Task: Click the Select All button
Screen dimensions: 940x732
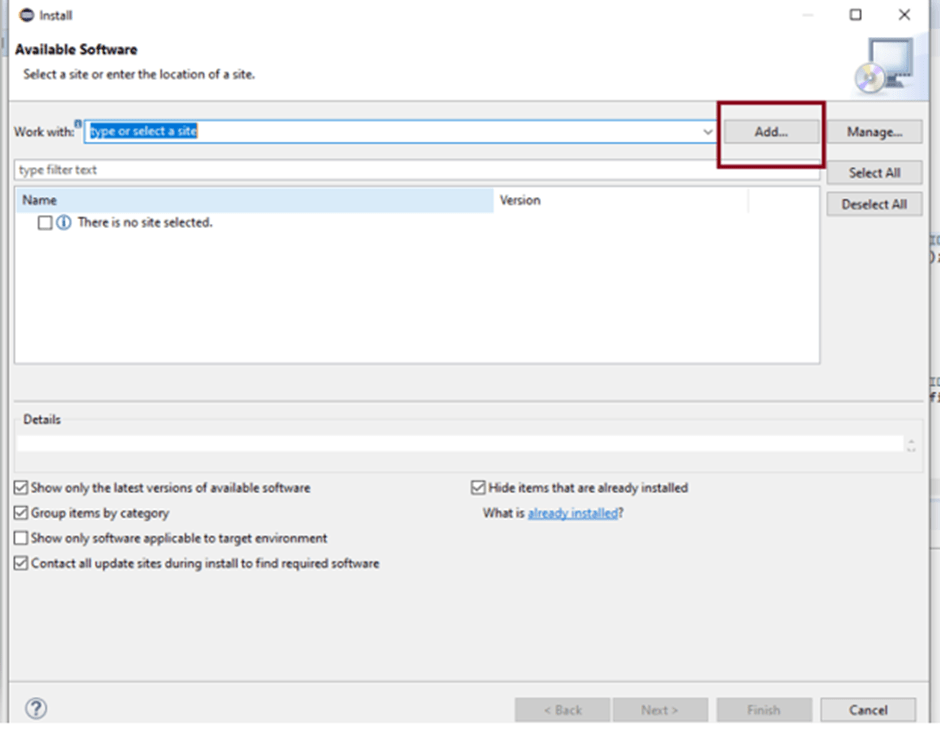Action: coord(874,173)
